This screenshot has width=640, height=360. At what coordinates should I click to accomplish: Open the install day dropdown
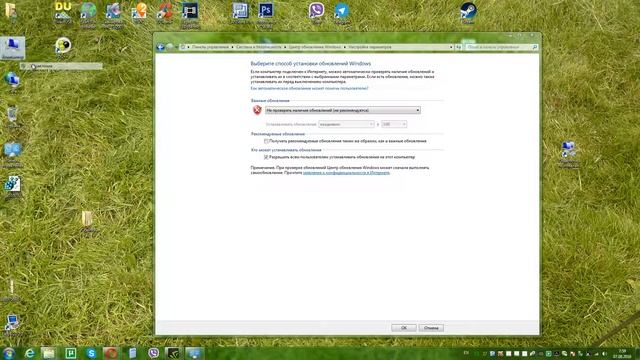346,124
